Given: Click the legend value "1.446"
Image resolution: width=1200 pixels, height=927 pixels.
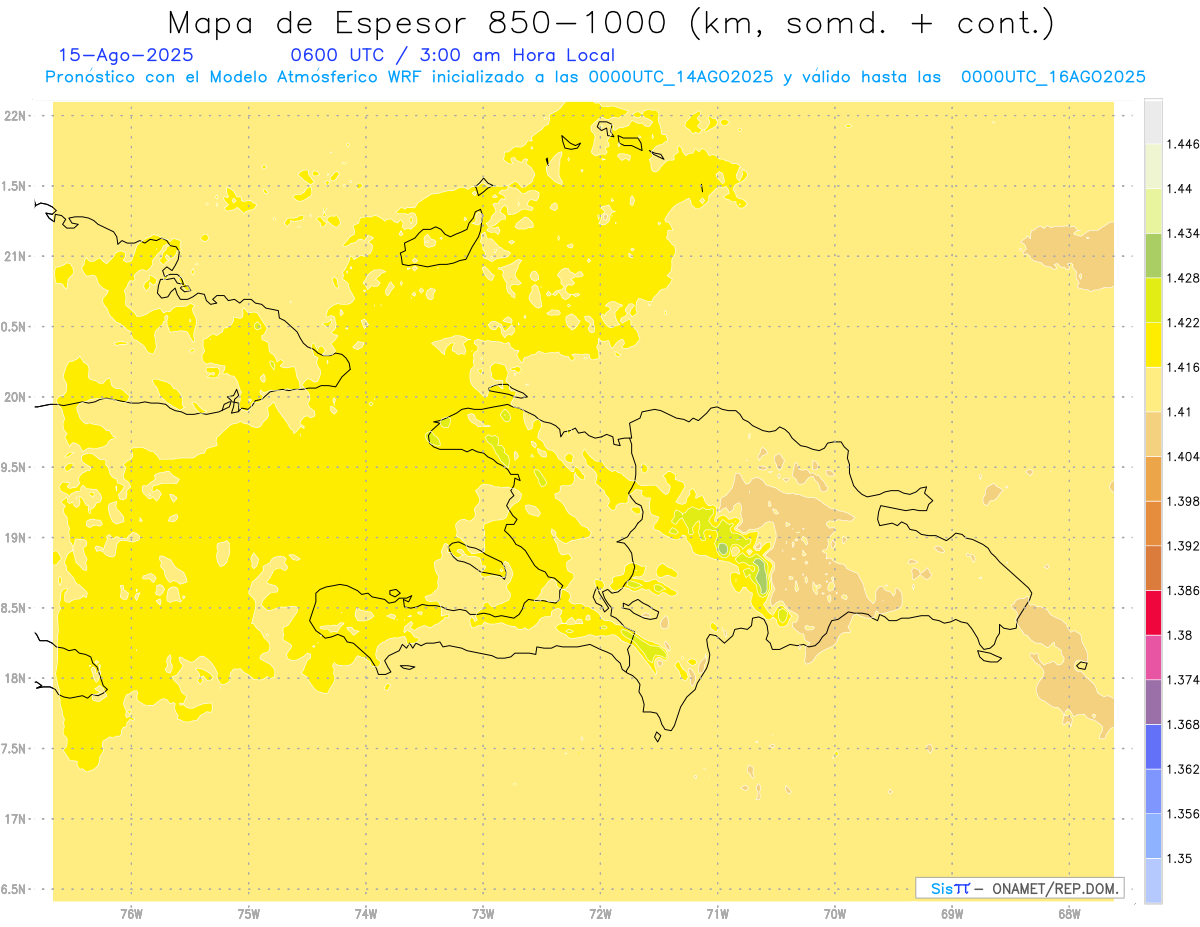Looking at the screenshot, I should pos(1183,144).
